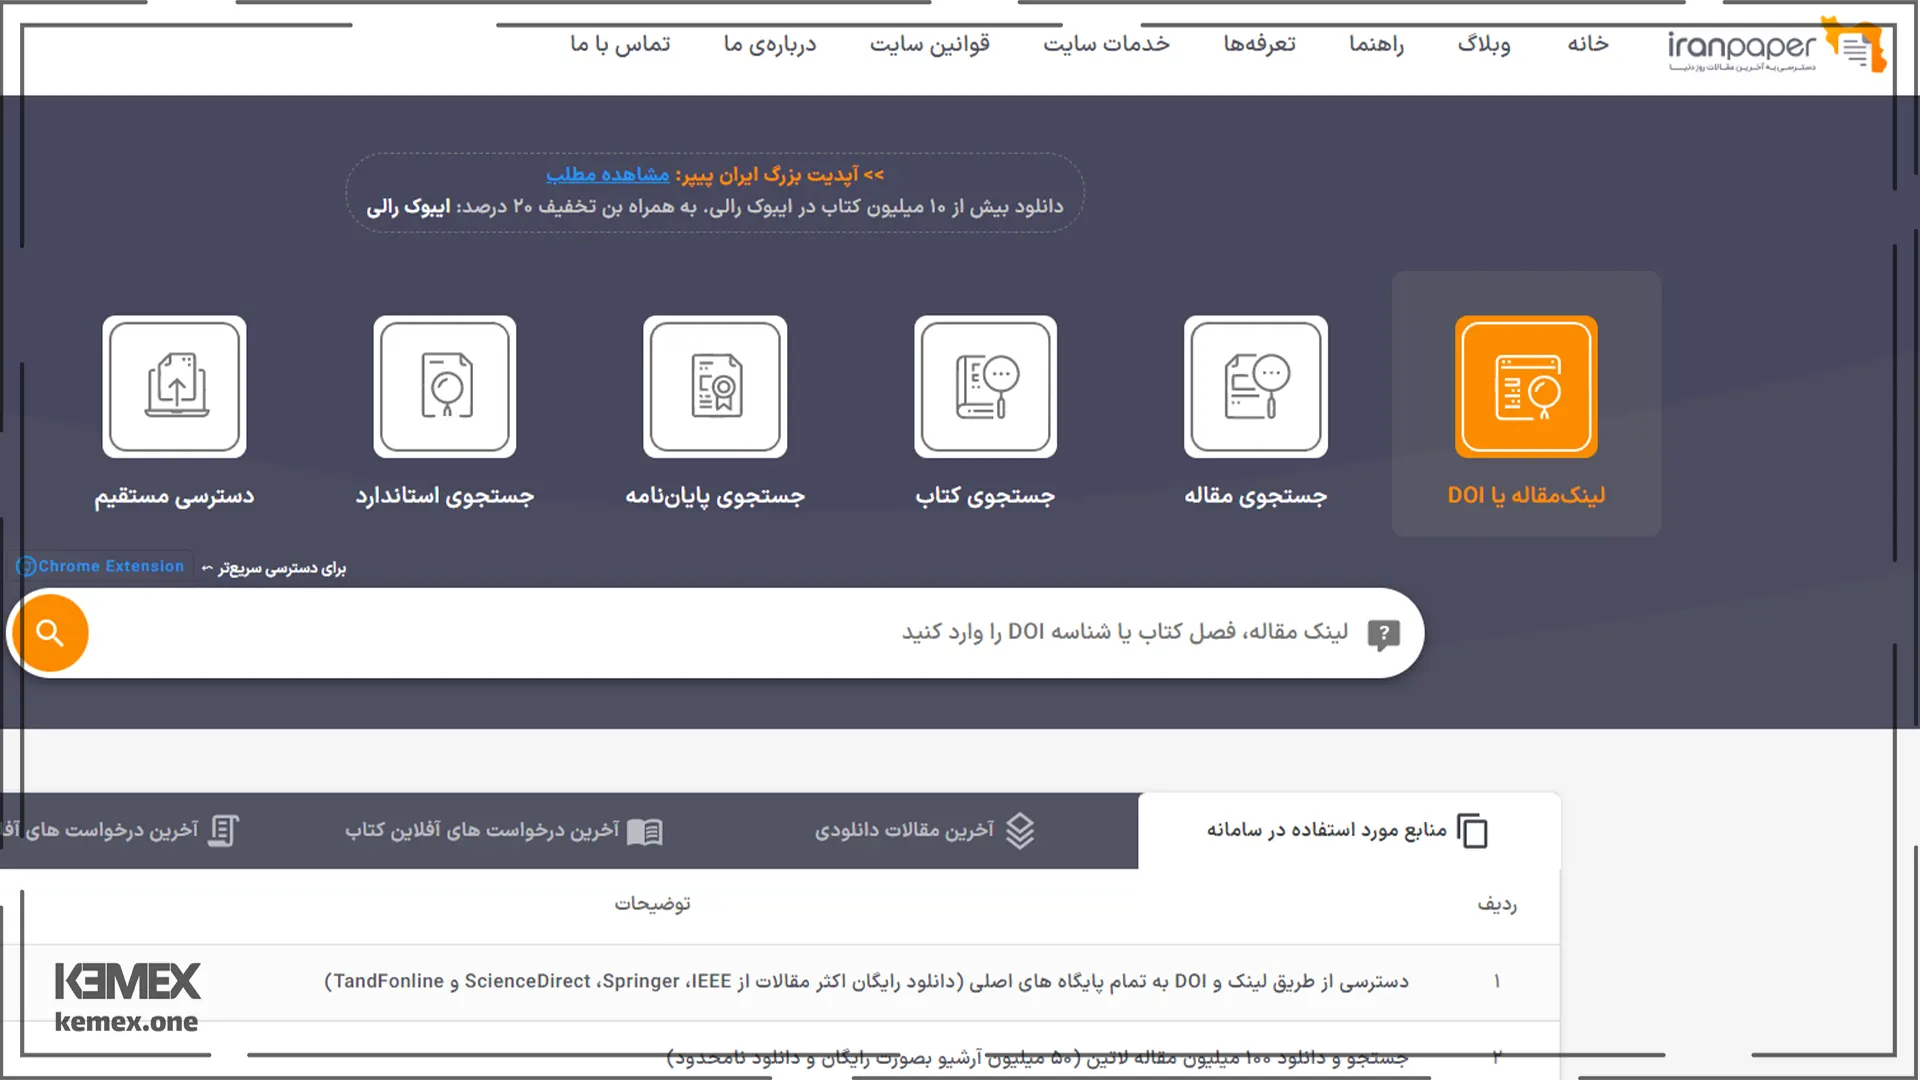1920x1080 pixels.
Task: Click the توضیحات column header
Action: coord(652,904)
